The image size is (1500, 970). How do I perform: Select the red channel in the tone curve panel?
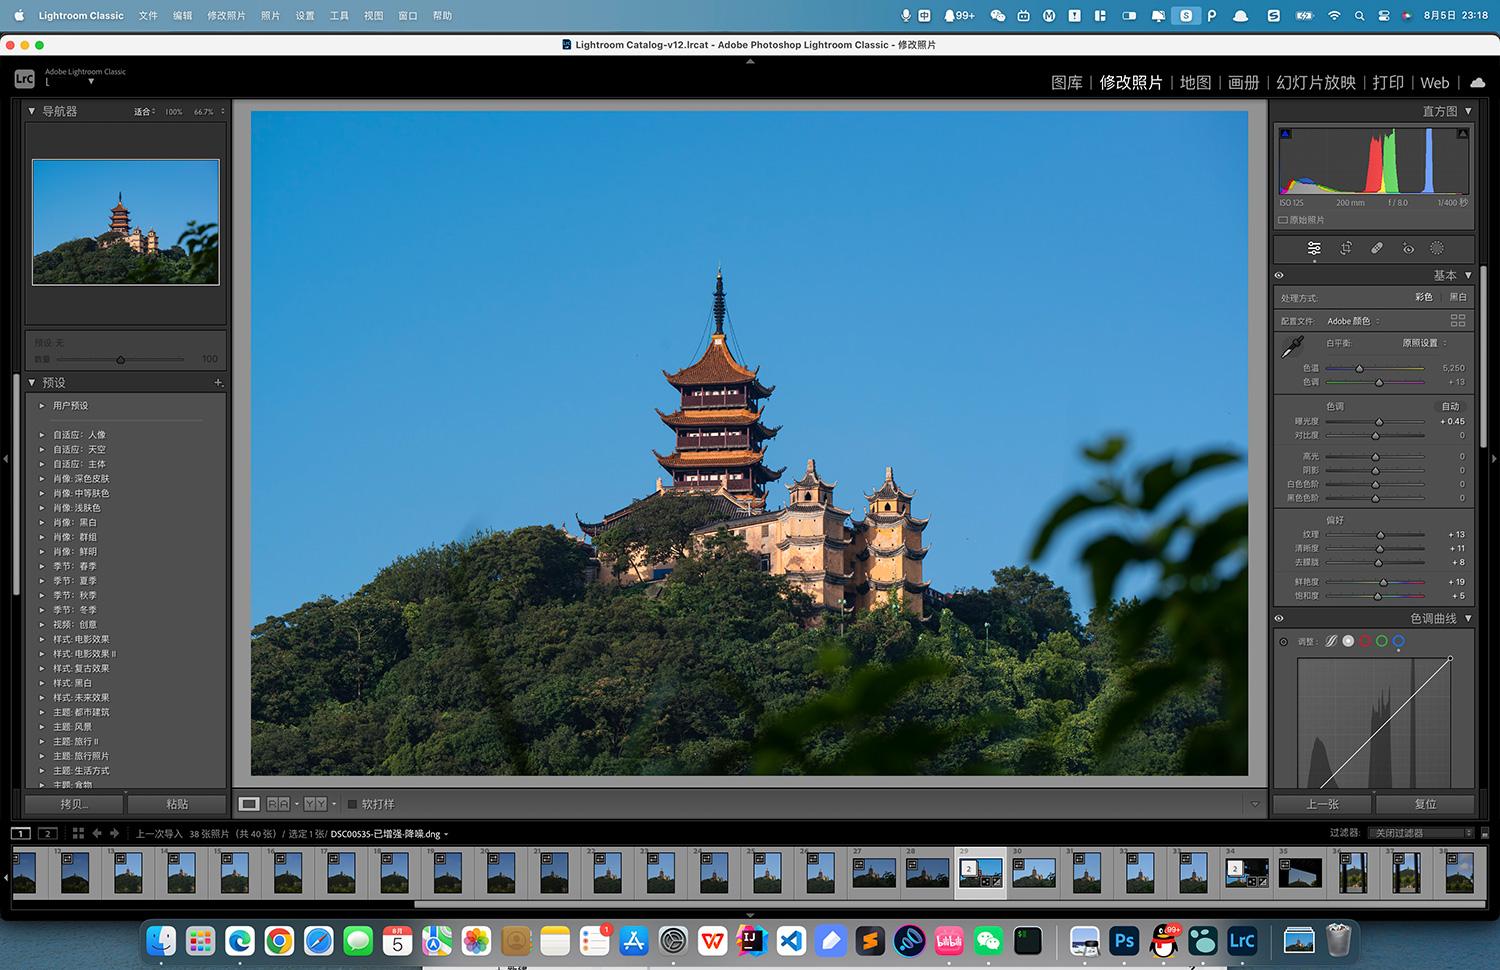1365,641
